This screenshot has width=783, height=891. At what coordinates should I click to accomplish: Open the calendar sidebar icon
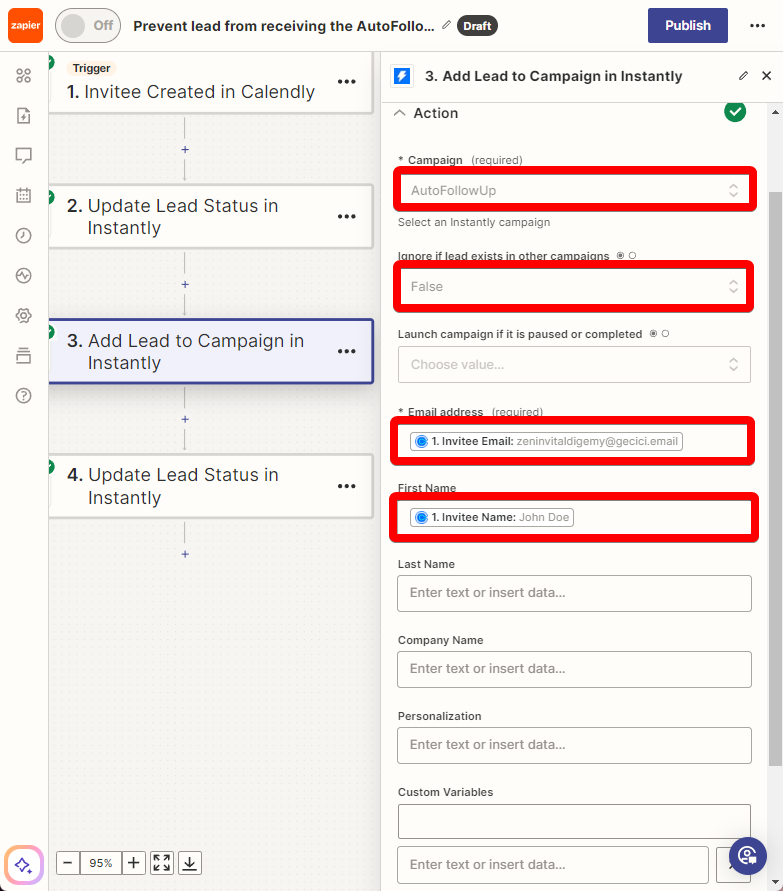(23, 195)
